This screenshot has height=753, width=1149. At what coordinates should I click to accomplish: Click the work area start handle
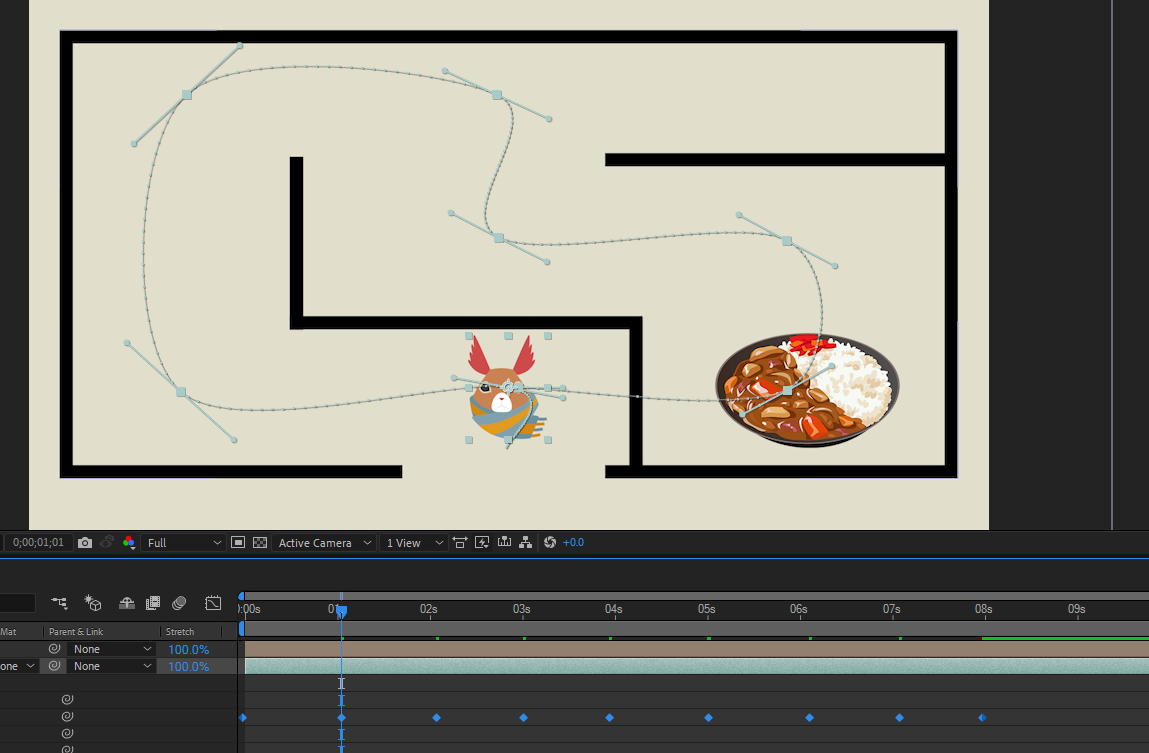pyautogui.click(x=242, y=628)
